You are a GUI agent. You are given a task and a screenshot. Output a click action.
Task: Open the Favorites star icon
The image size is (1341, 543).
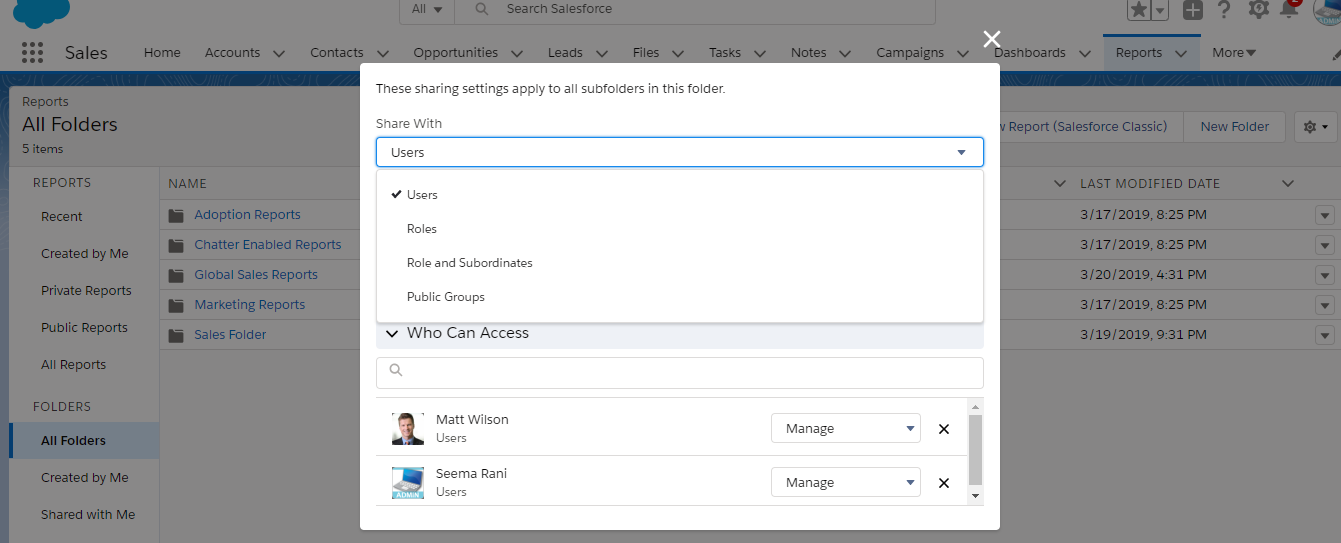coord(1139,10)
